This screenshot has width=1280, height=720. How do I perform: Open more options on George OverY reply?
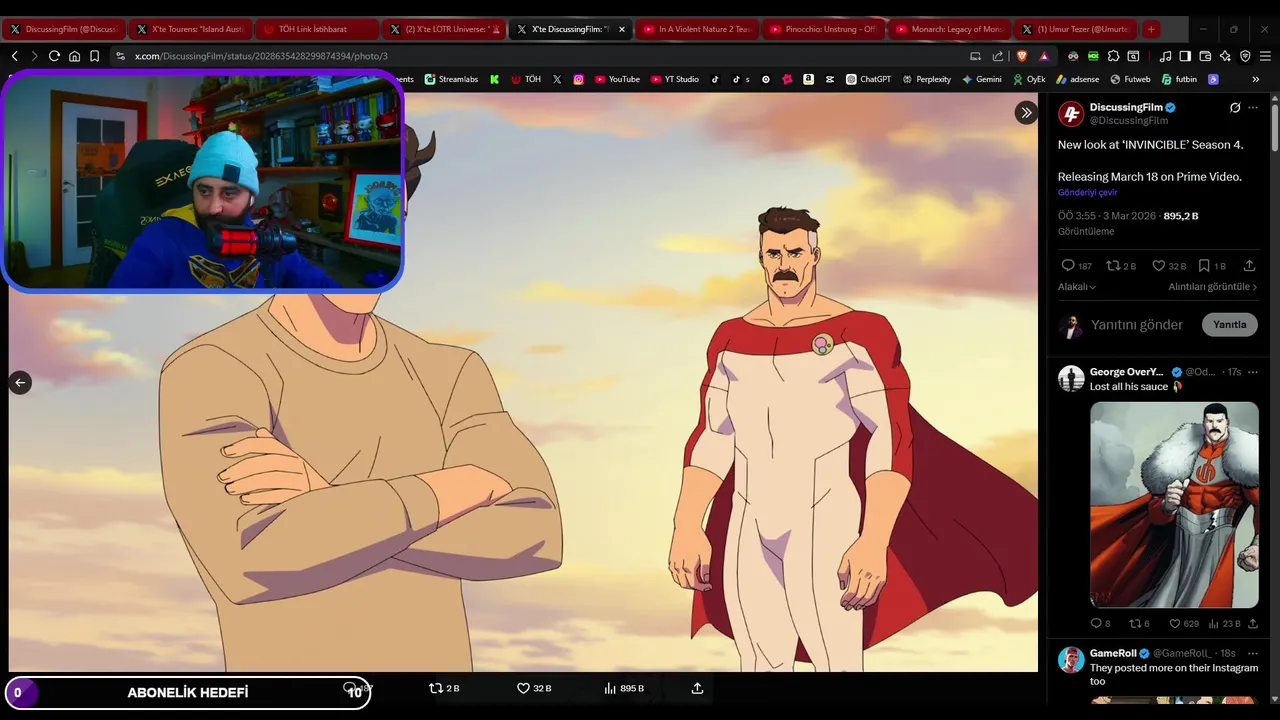1253,372
